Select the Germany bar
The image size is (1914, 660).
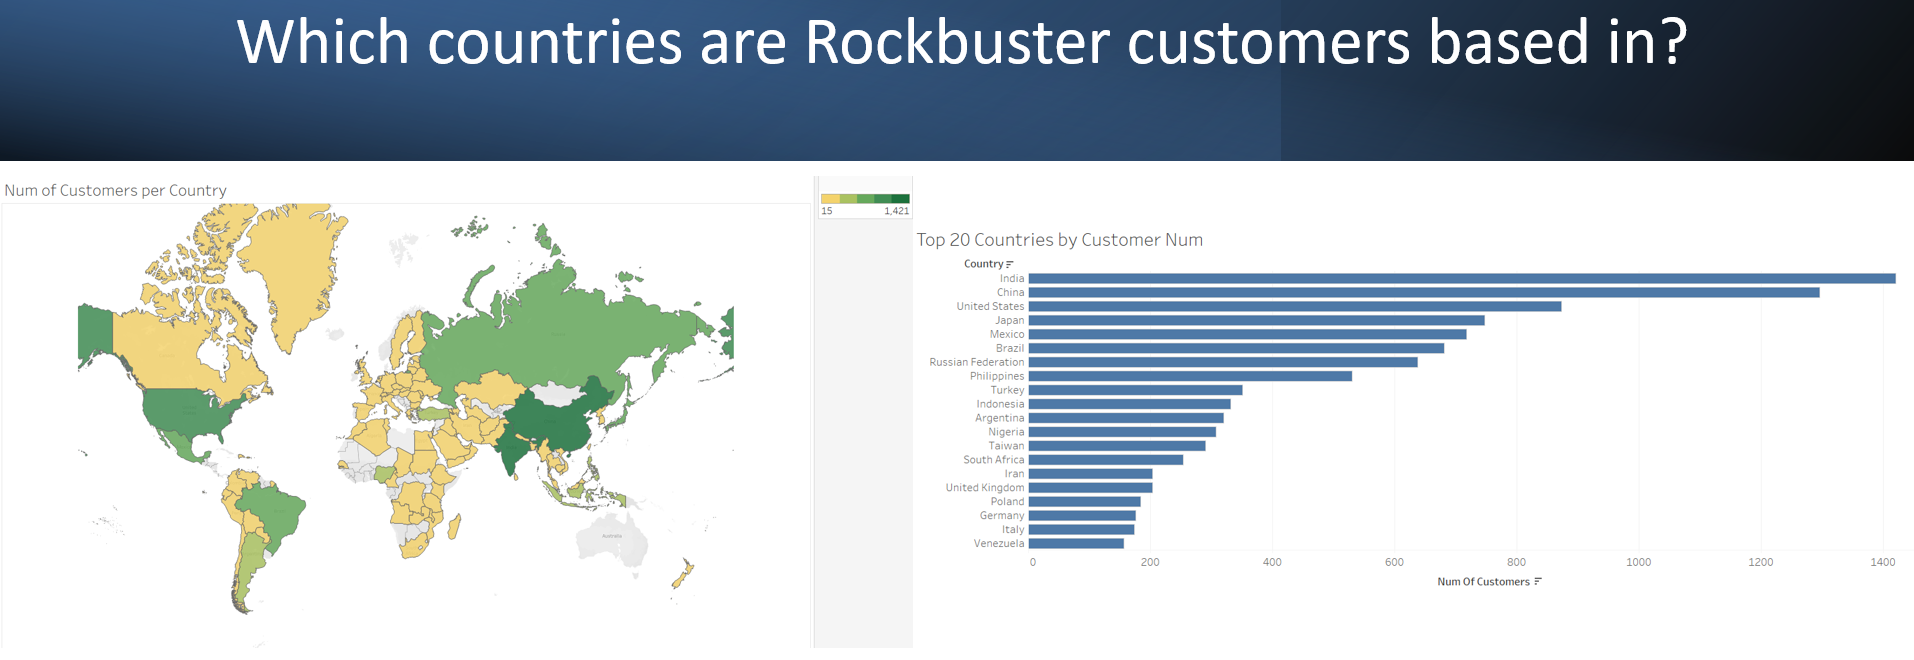point(1082,516)
